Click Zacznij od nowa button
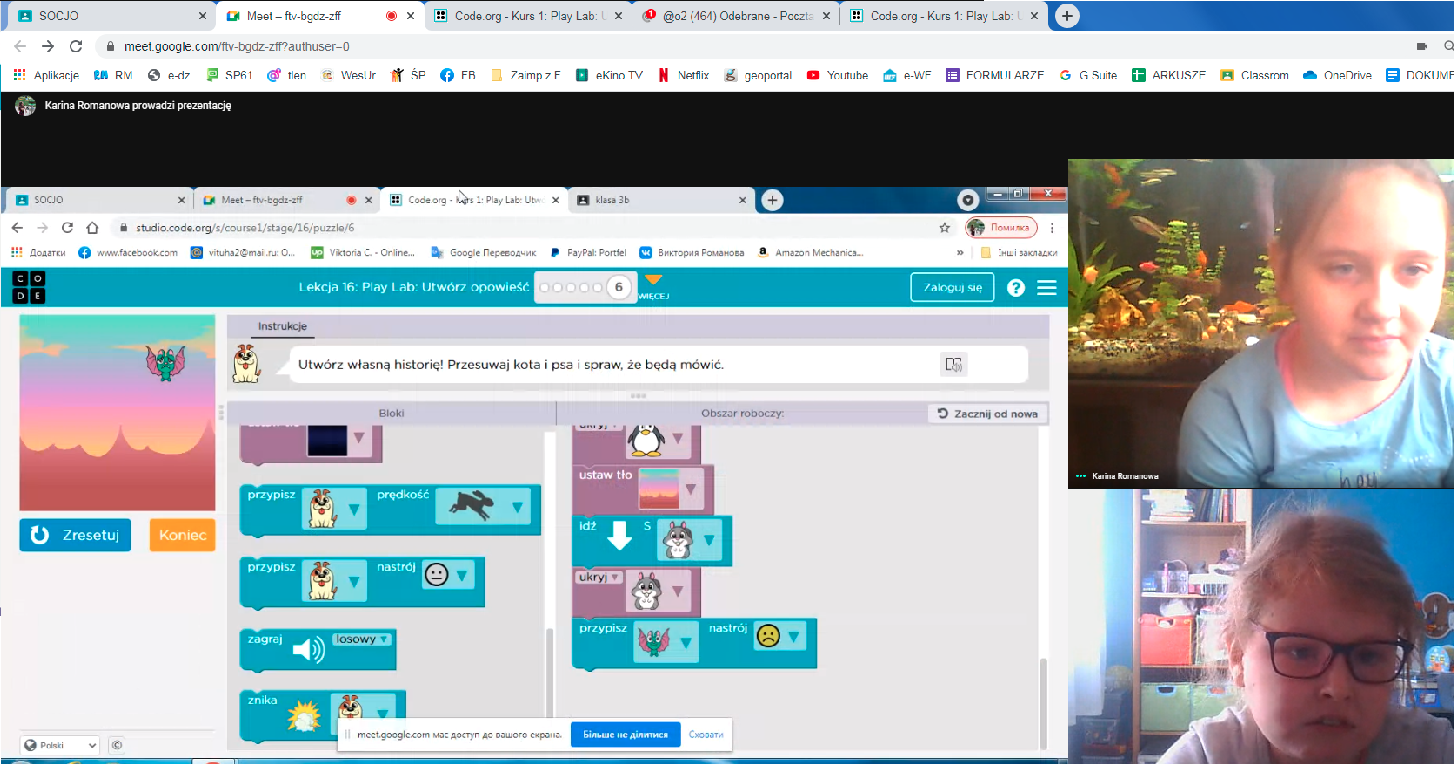 pyautogui.click(x=988, y=413)
